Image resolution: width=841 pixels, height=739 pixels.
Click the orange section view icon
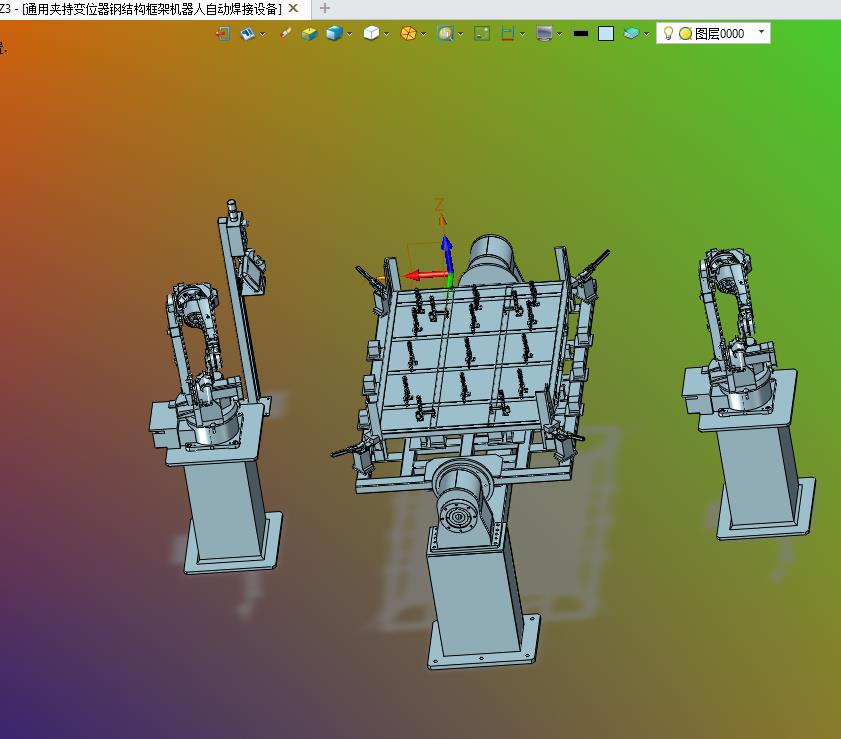pos(408,33)
